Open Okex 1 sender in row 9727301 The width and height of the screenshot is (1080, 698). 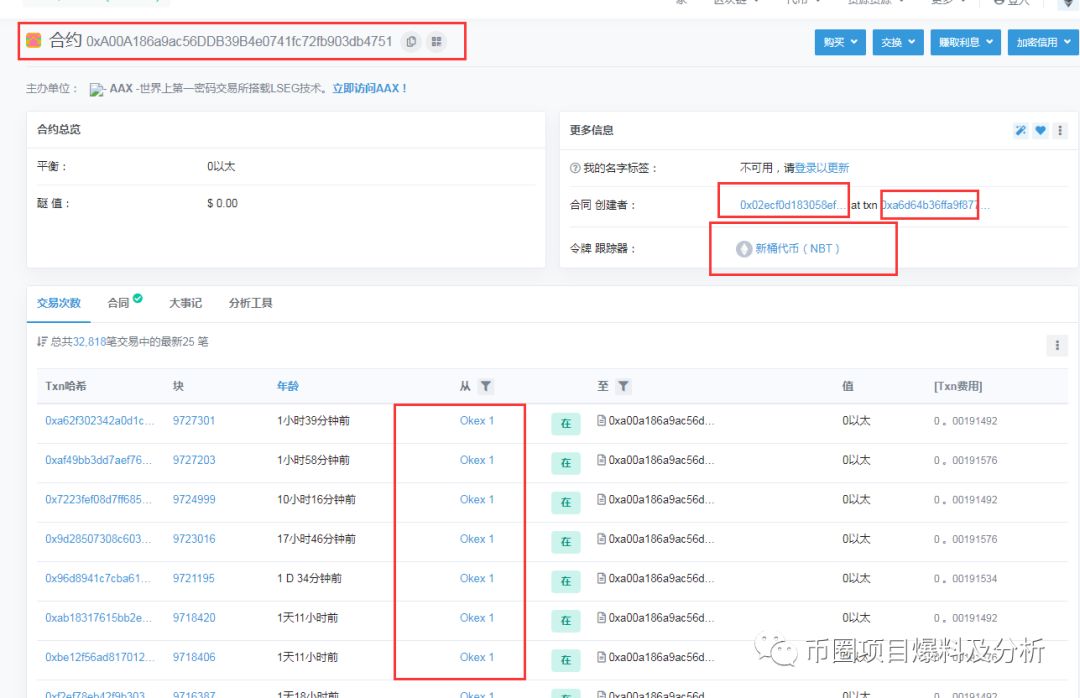point(477,420)
